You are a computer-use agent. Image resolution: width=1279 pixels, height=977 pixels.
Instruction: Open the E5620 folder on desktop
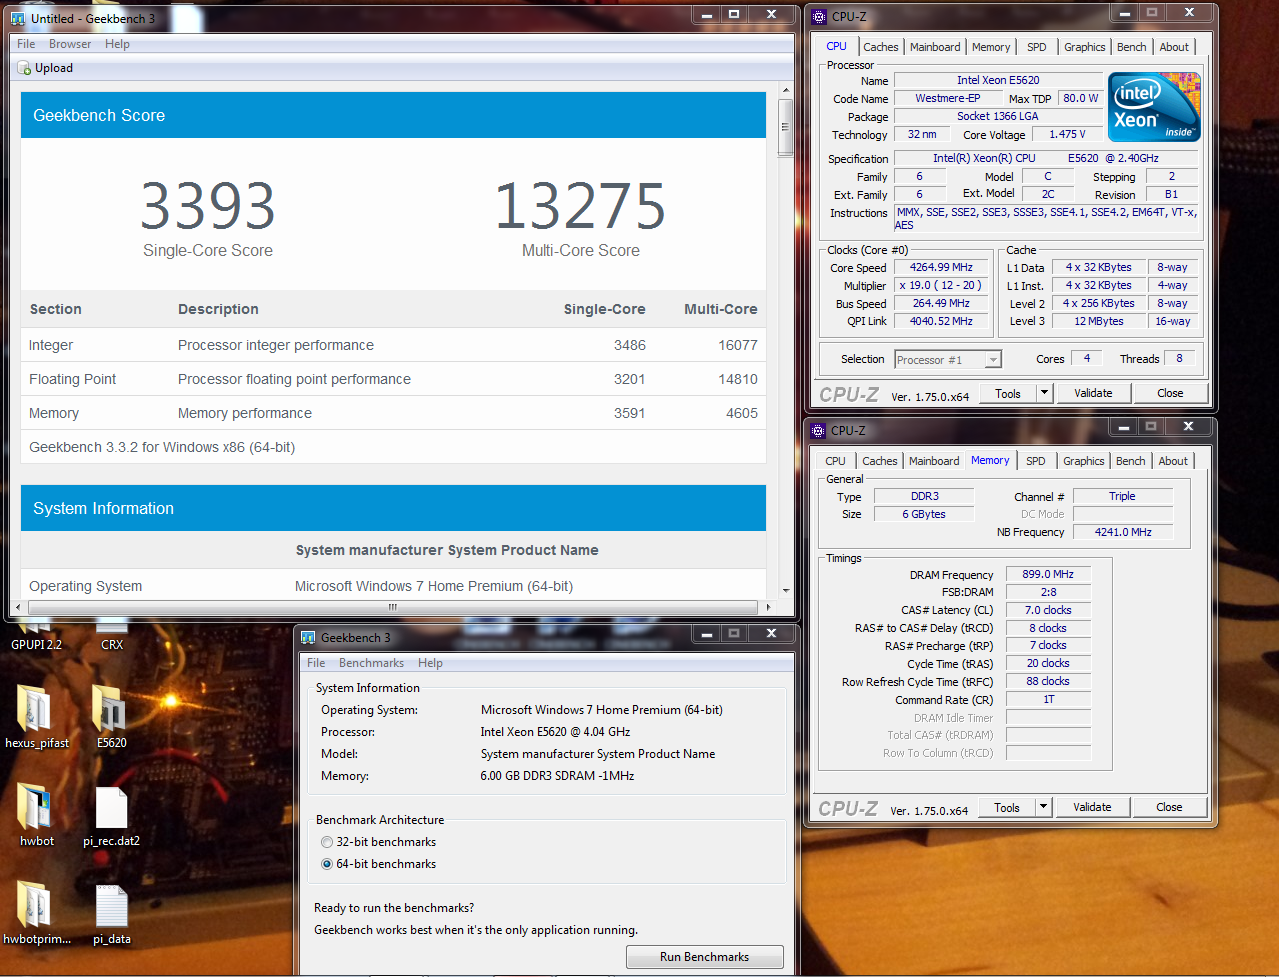tap(111, 708)
